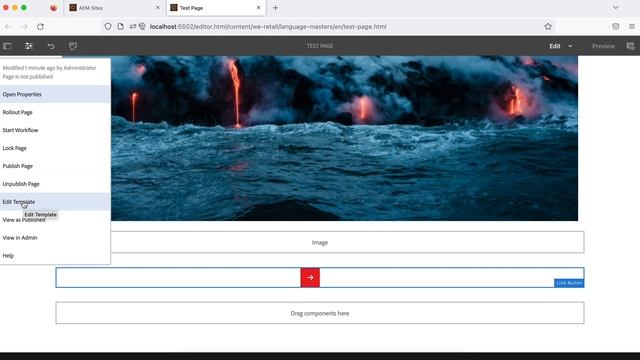Choose Edit Template in the menu
Image resolution: width=640 pixels, height=360 pixels.
click(55, 202)
